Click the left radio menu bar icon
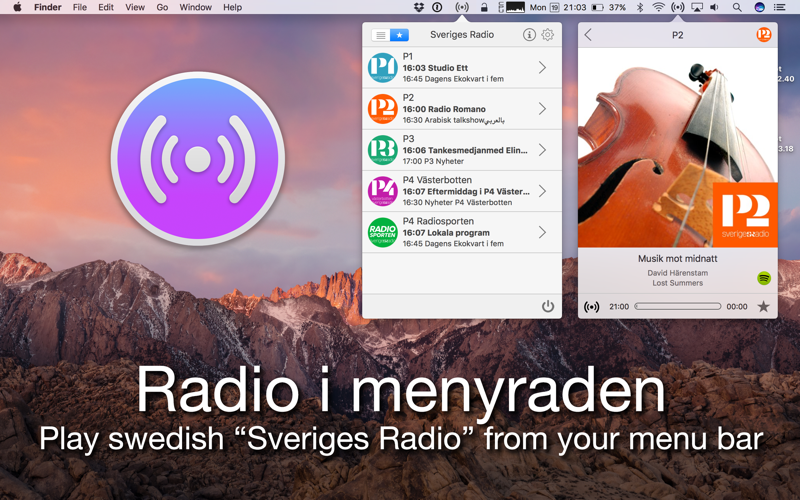 tap(462, 7)
